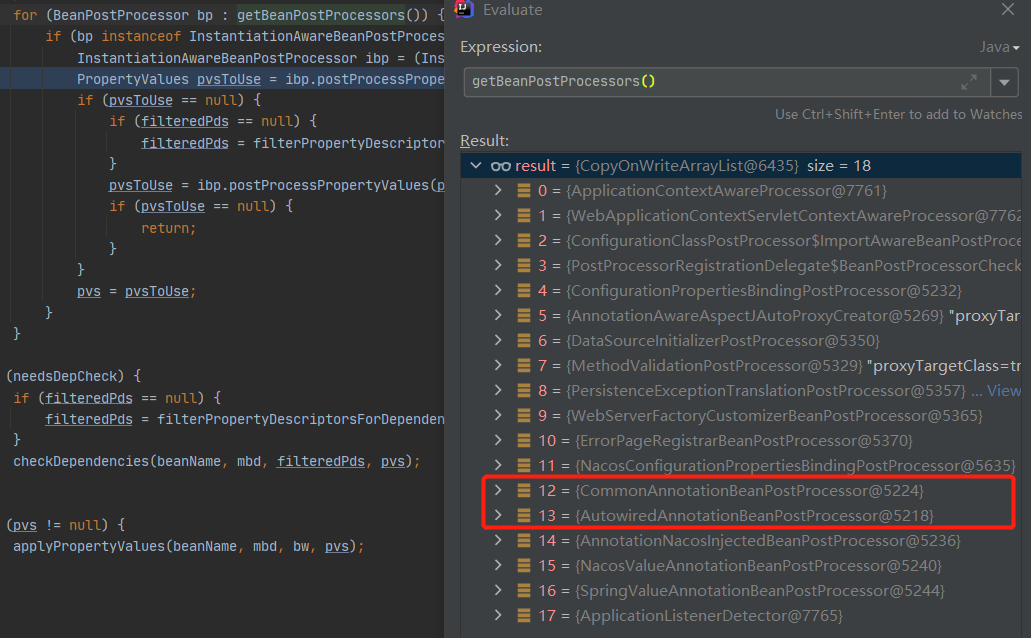Expand item 17 ApplicationListenerDetector
The image size is (1031, 638).
(x=498, y=615)
